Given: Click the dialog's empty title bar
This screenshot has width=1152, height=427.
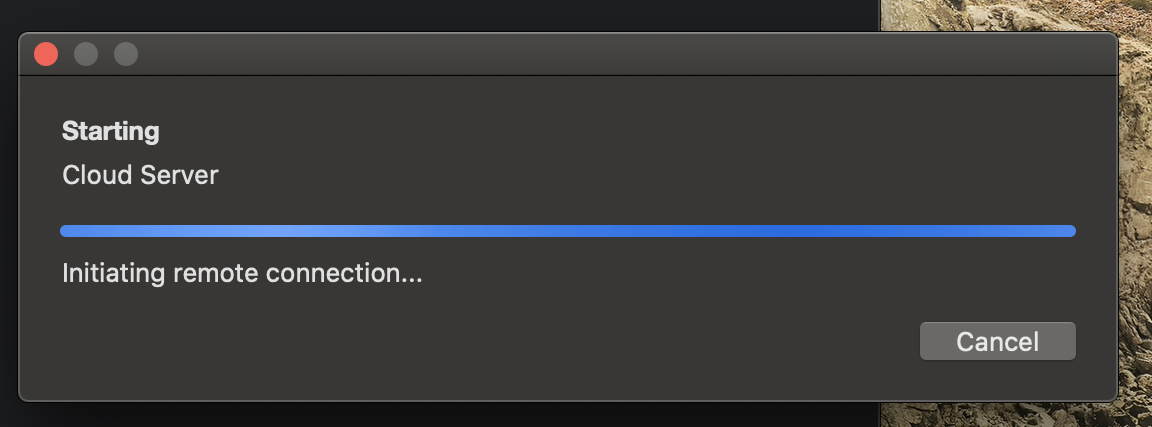Looking at the screenshot, I should [x=588, y=54].
